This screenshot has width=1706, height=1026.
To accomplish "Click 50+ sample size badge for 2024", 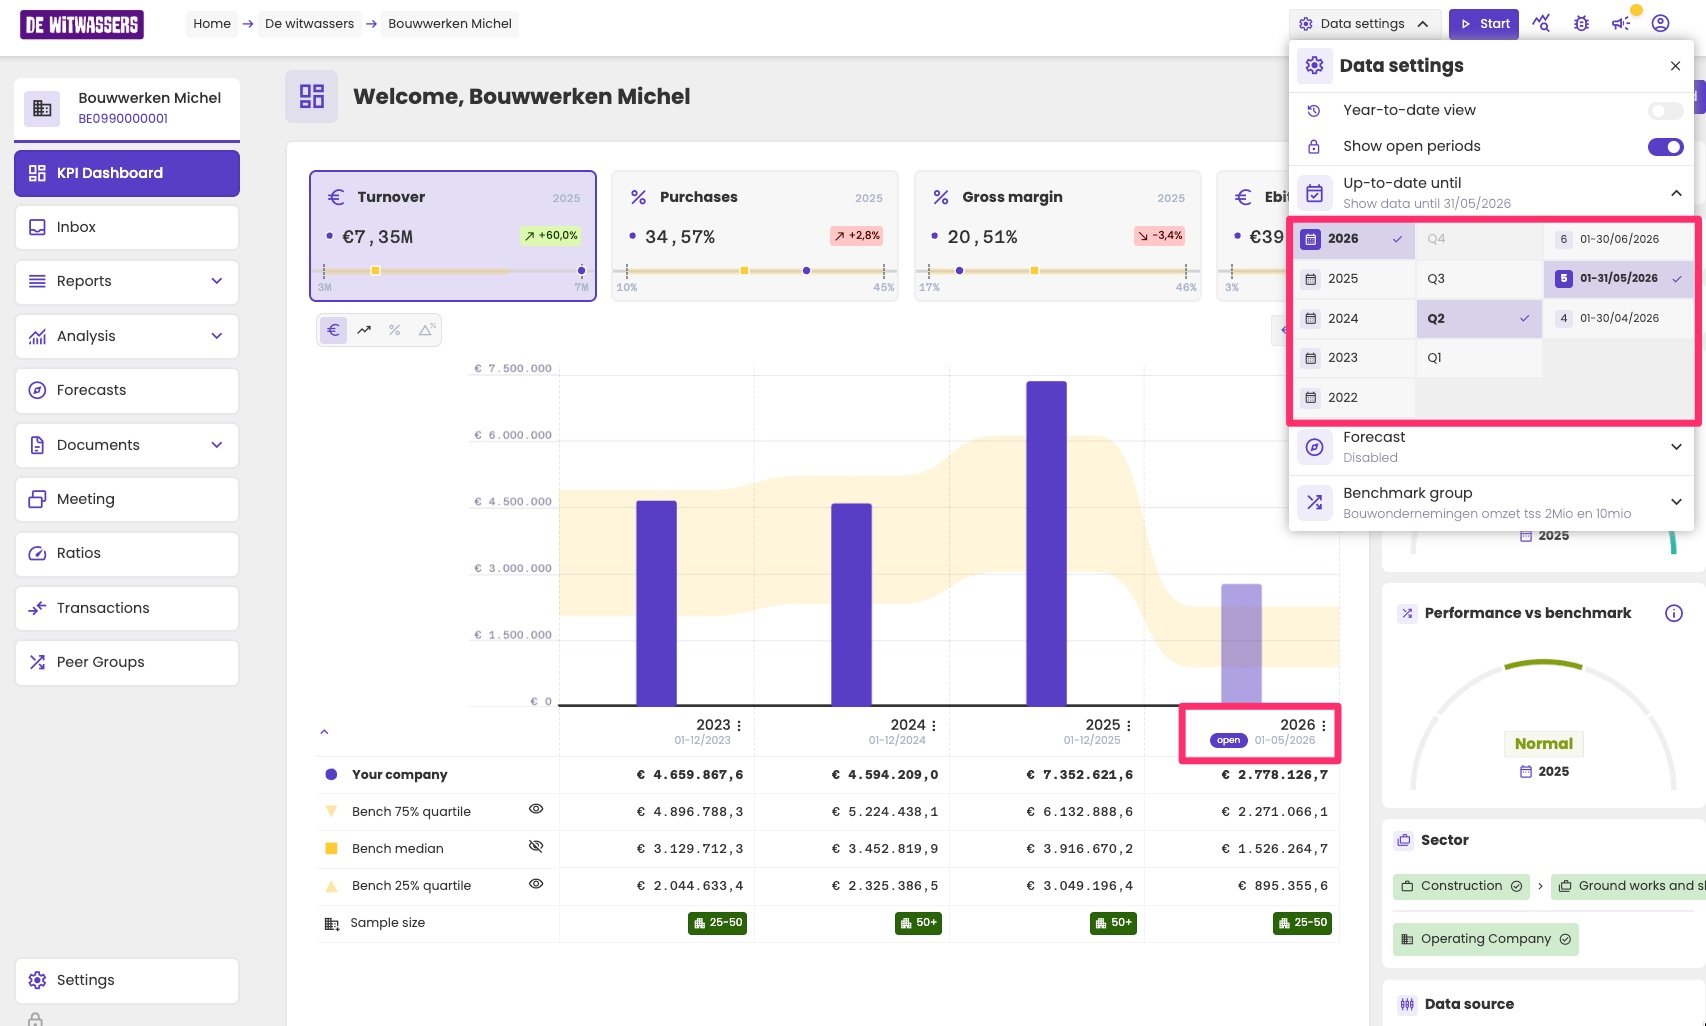I will pyautogui.click(x=918, y=923).
